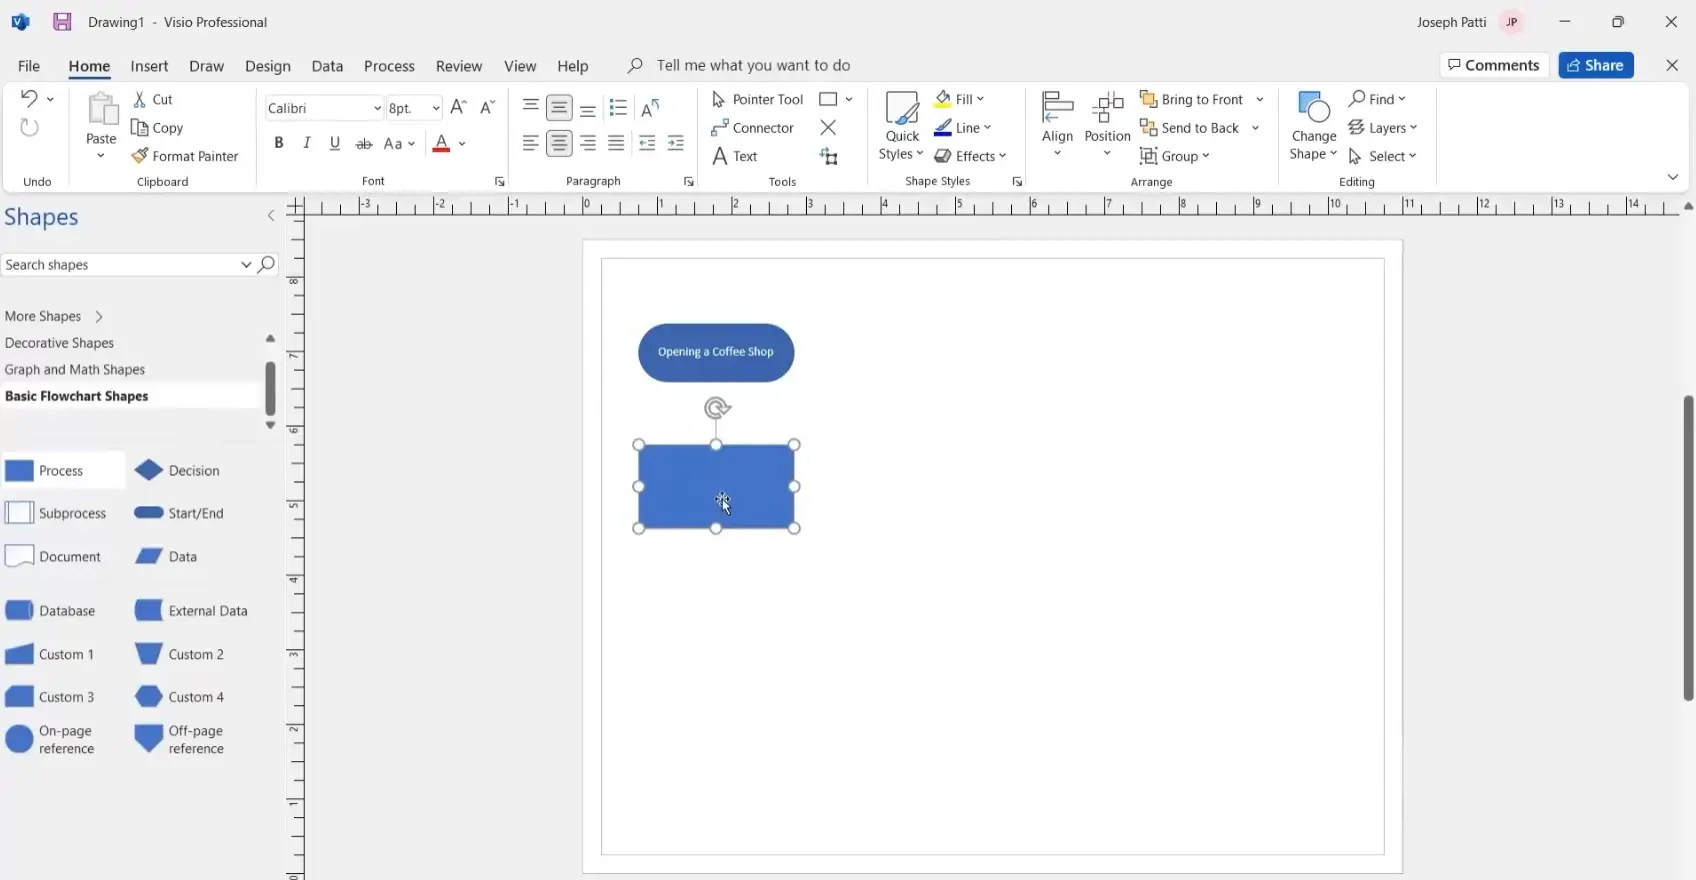The width and height of the screenshot is (1696, 880).
Task: Open the Comments pane button
Action: [1494, 65]
